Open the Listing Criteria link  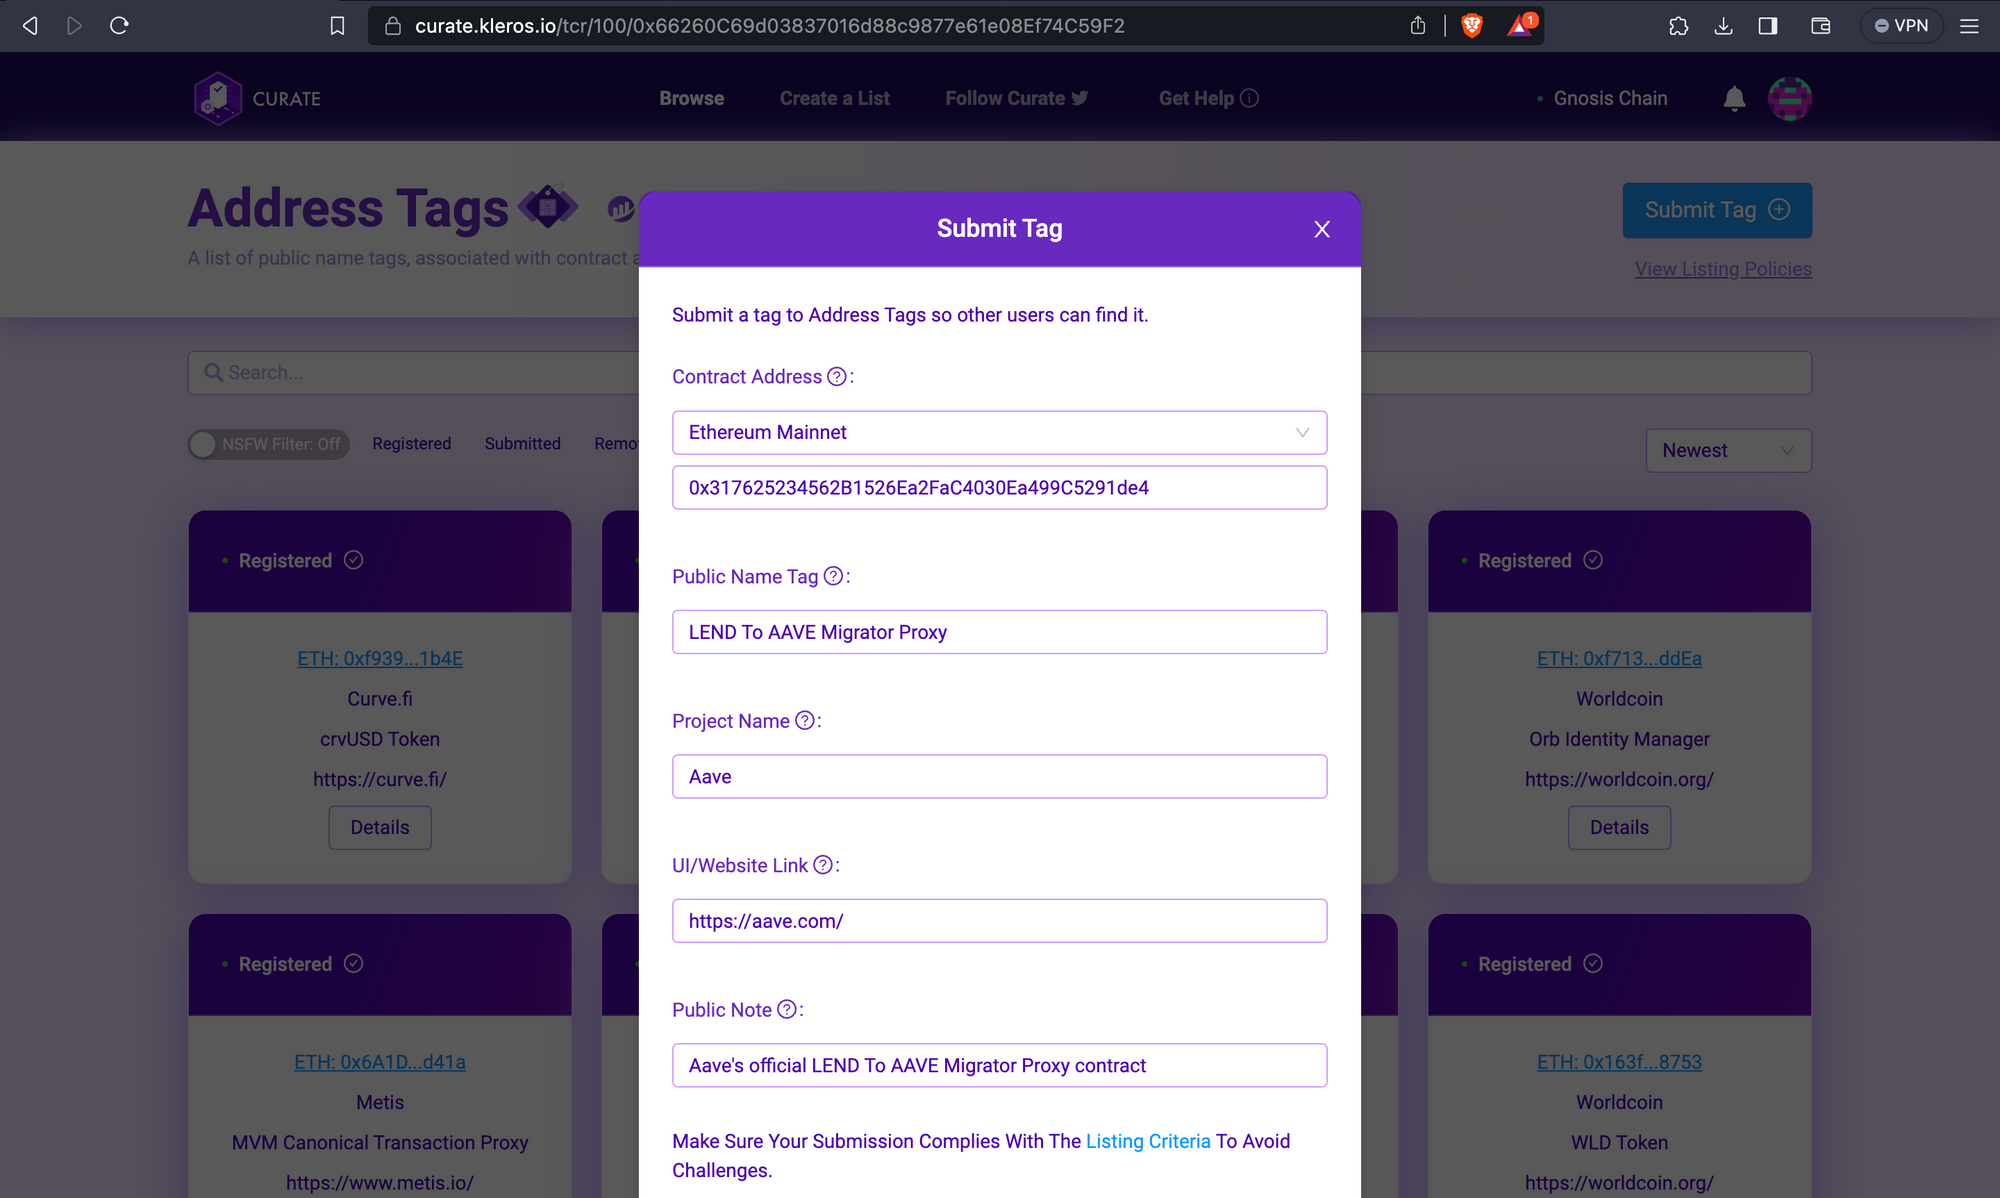point(1147,1141)
